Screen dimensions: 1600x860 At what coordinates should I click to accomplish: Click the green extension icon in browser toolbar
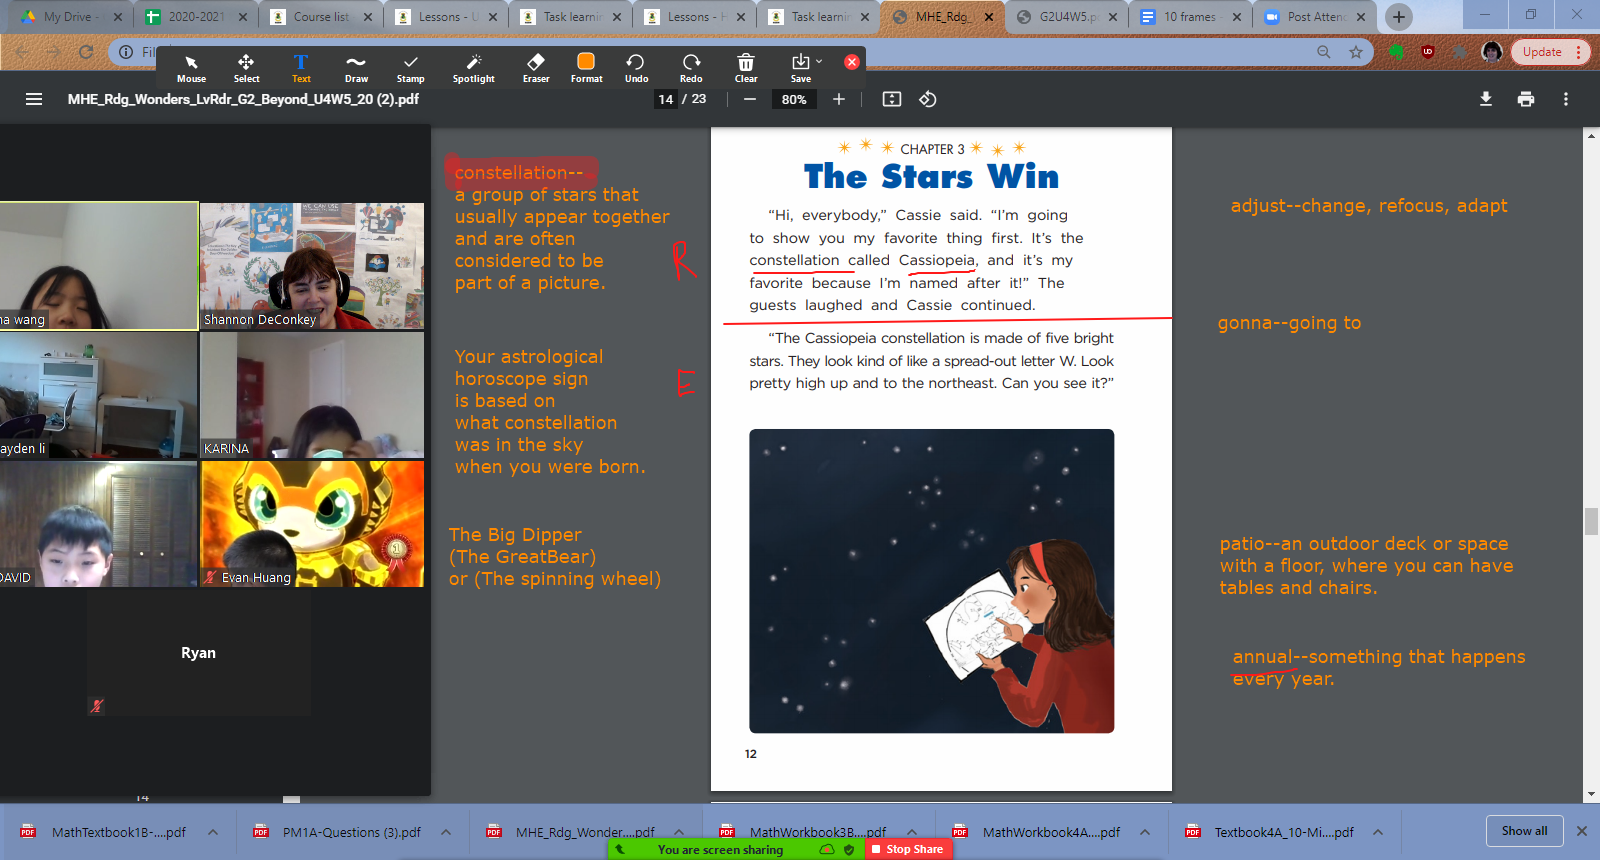(x=1397, y=52)
